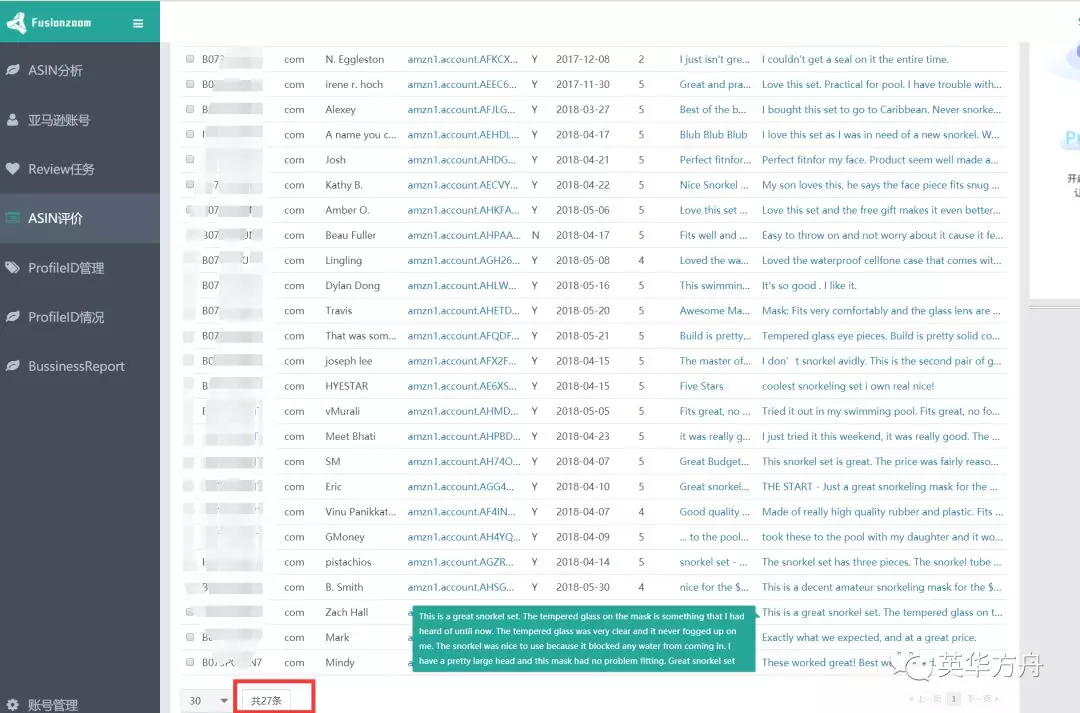The image size is (1080, 713).
Task: Click the 亚马逊账号 user icon
Action: coord(12,120)
